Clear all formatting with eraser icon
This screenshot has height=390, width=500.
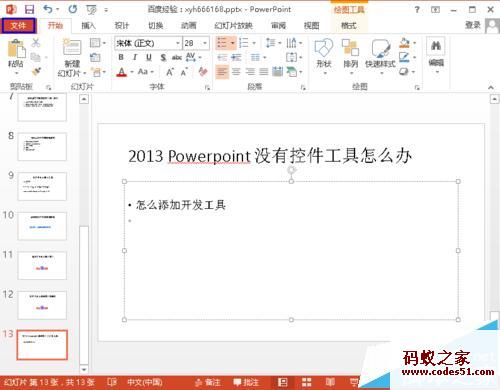coord(203,72)
